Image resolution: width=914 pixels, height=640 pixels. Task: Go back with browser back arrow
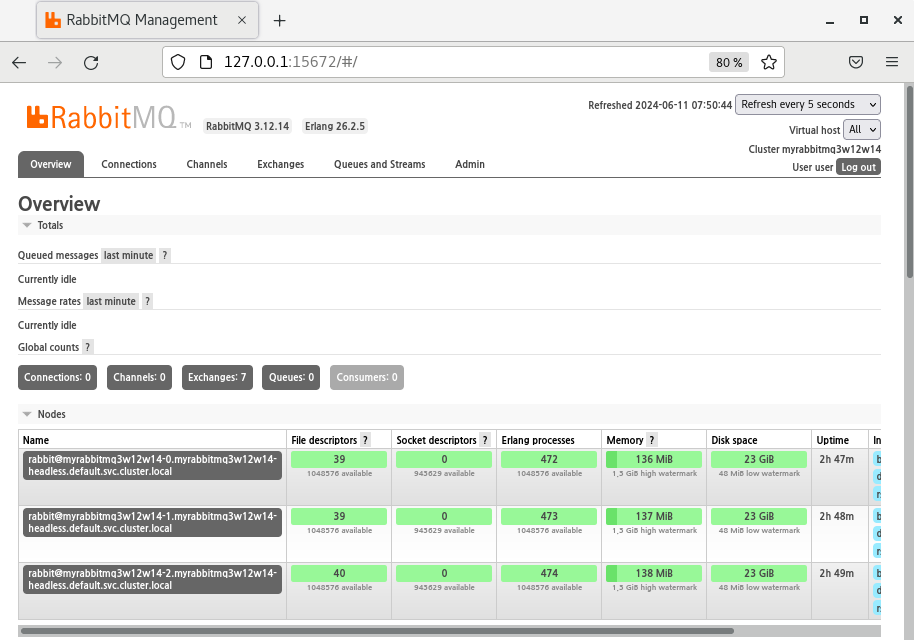click(x=19, y=62)
